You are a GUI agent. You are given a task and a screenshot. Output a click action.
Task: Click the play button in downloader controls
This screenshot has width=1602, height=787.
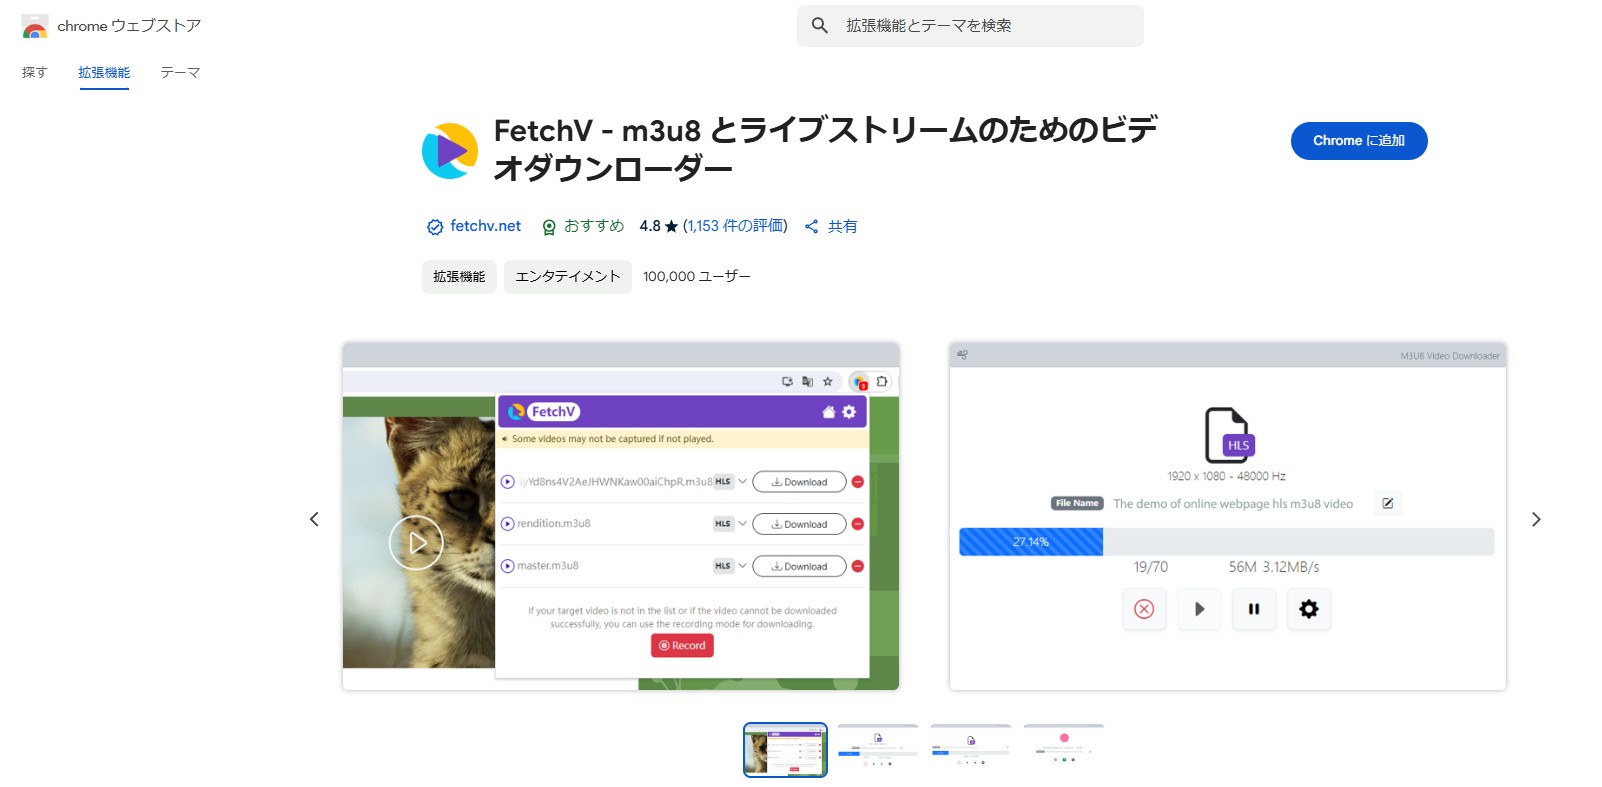click(1199, 609)
